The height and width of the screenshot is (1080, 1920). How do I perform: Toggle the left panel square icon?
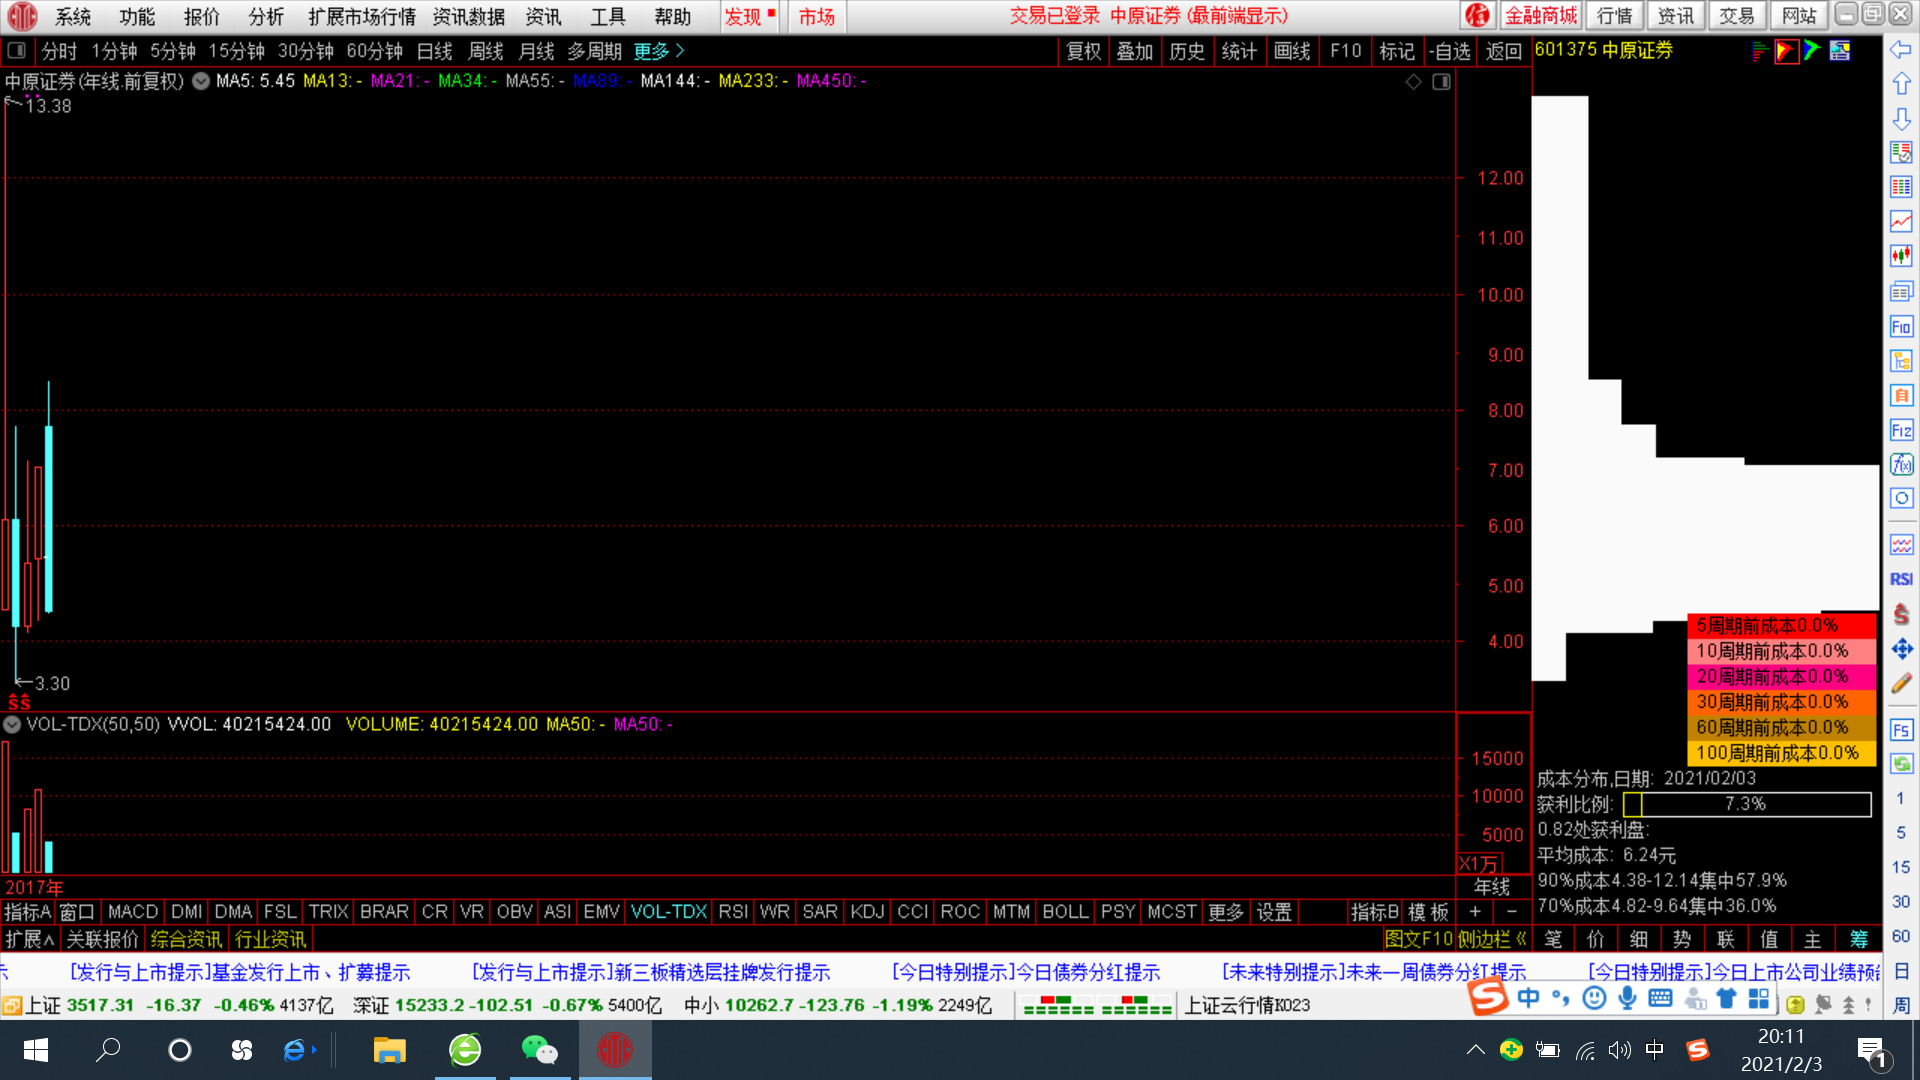tap(17, 50)
